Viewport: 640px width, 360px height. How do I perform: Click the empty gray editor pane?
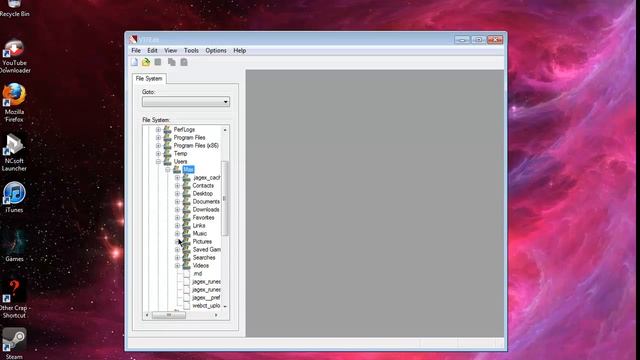[x=375, y=203]
